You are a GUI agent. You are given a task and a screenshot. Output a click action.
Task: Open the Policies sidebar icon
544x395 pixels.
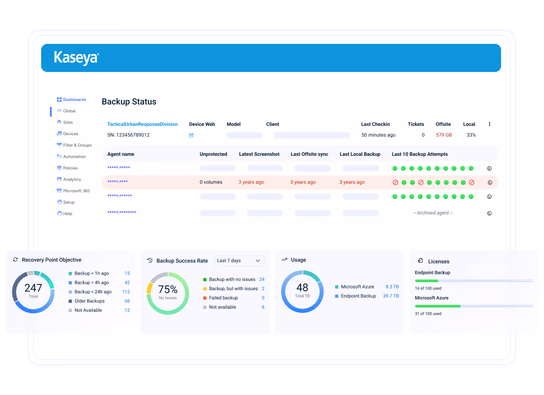click(59, 168)
